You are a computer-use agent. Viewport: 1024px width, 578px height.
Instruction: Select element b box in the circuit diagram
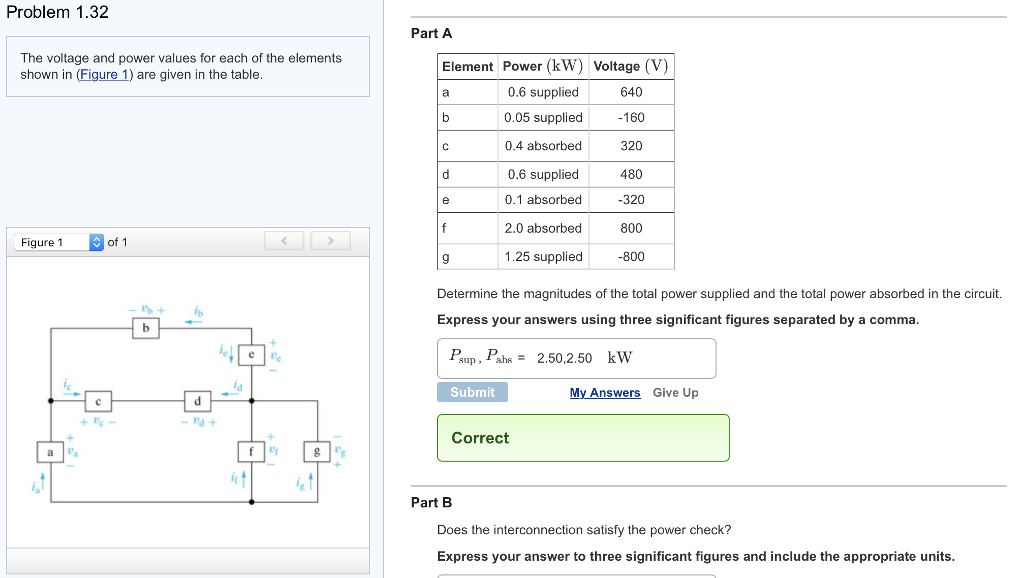point(145,326)
